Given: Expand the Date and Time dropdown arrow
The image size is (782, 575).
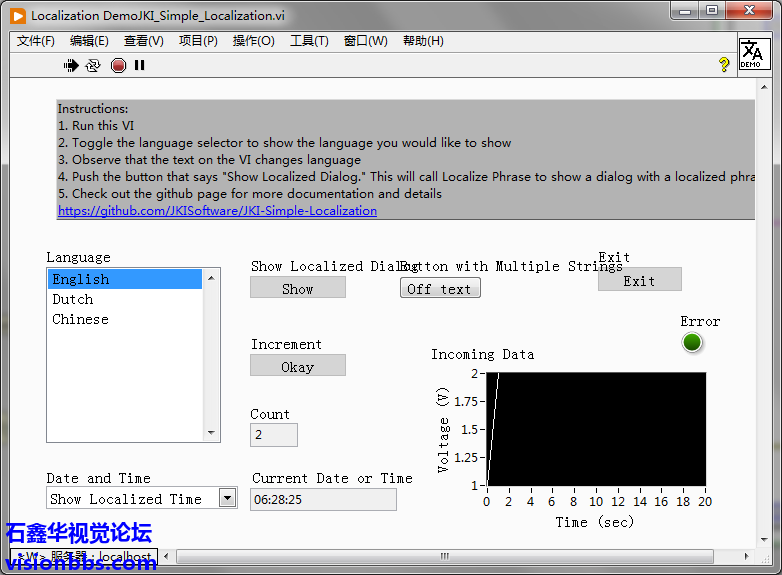Looking at the screenshot, I should [x=228, y=498].
